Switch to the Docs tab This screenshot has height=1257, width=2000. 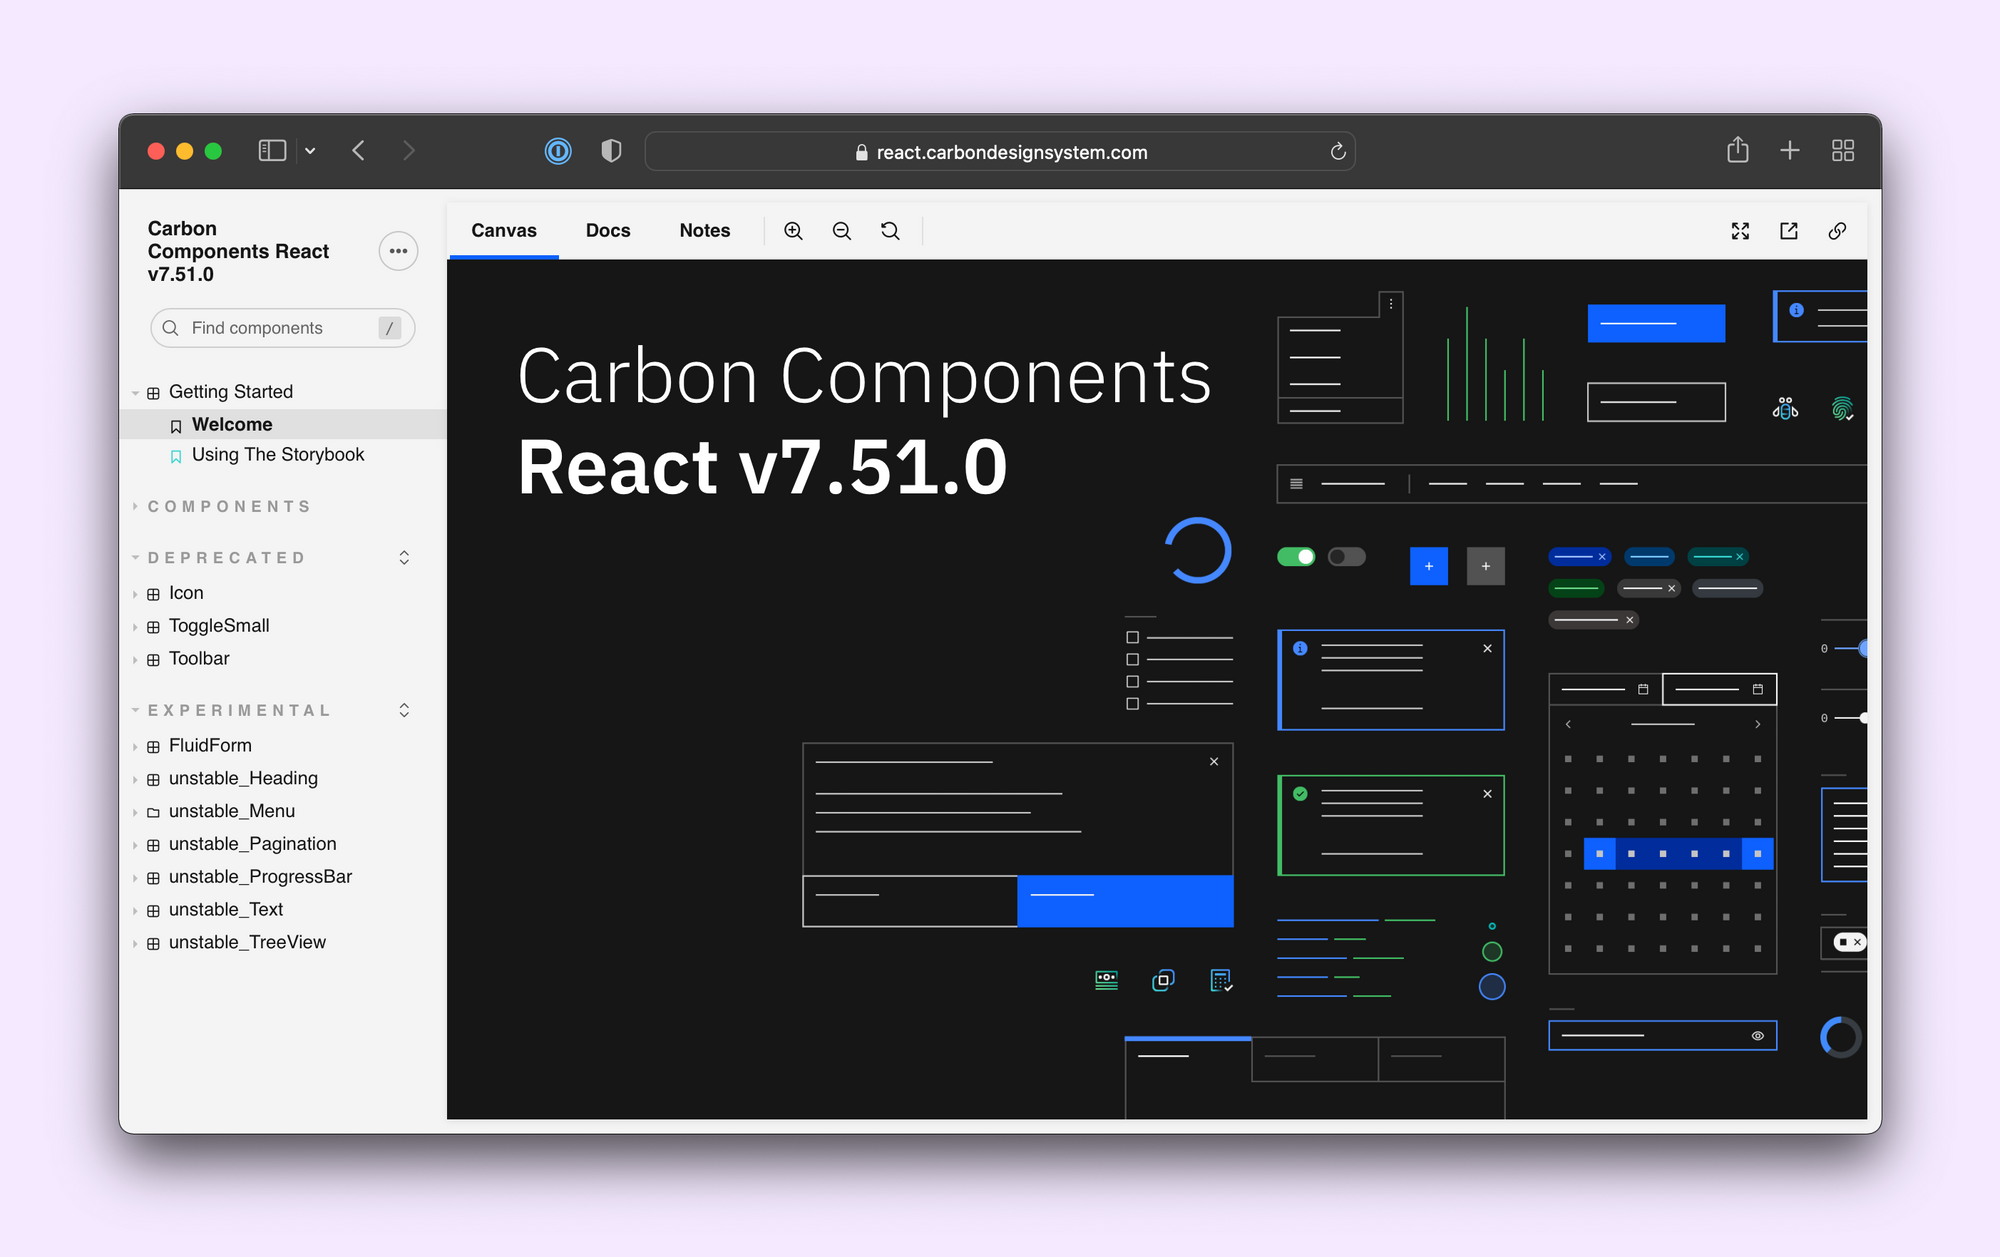click(608, 231)
